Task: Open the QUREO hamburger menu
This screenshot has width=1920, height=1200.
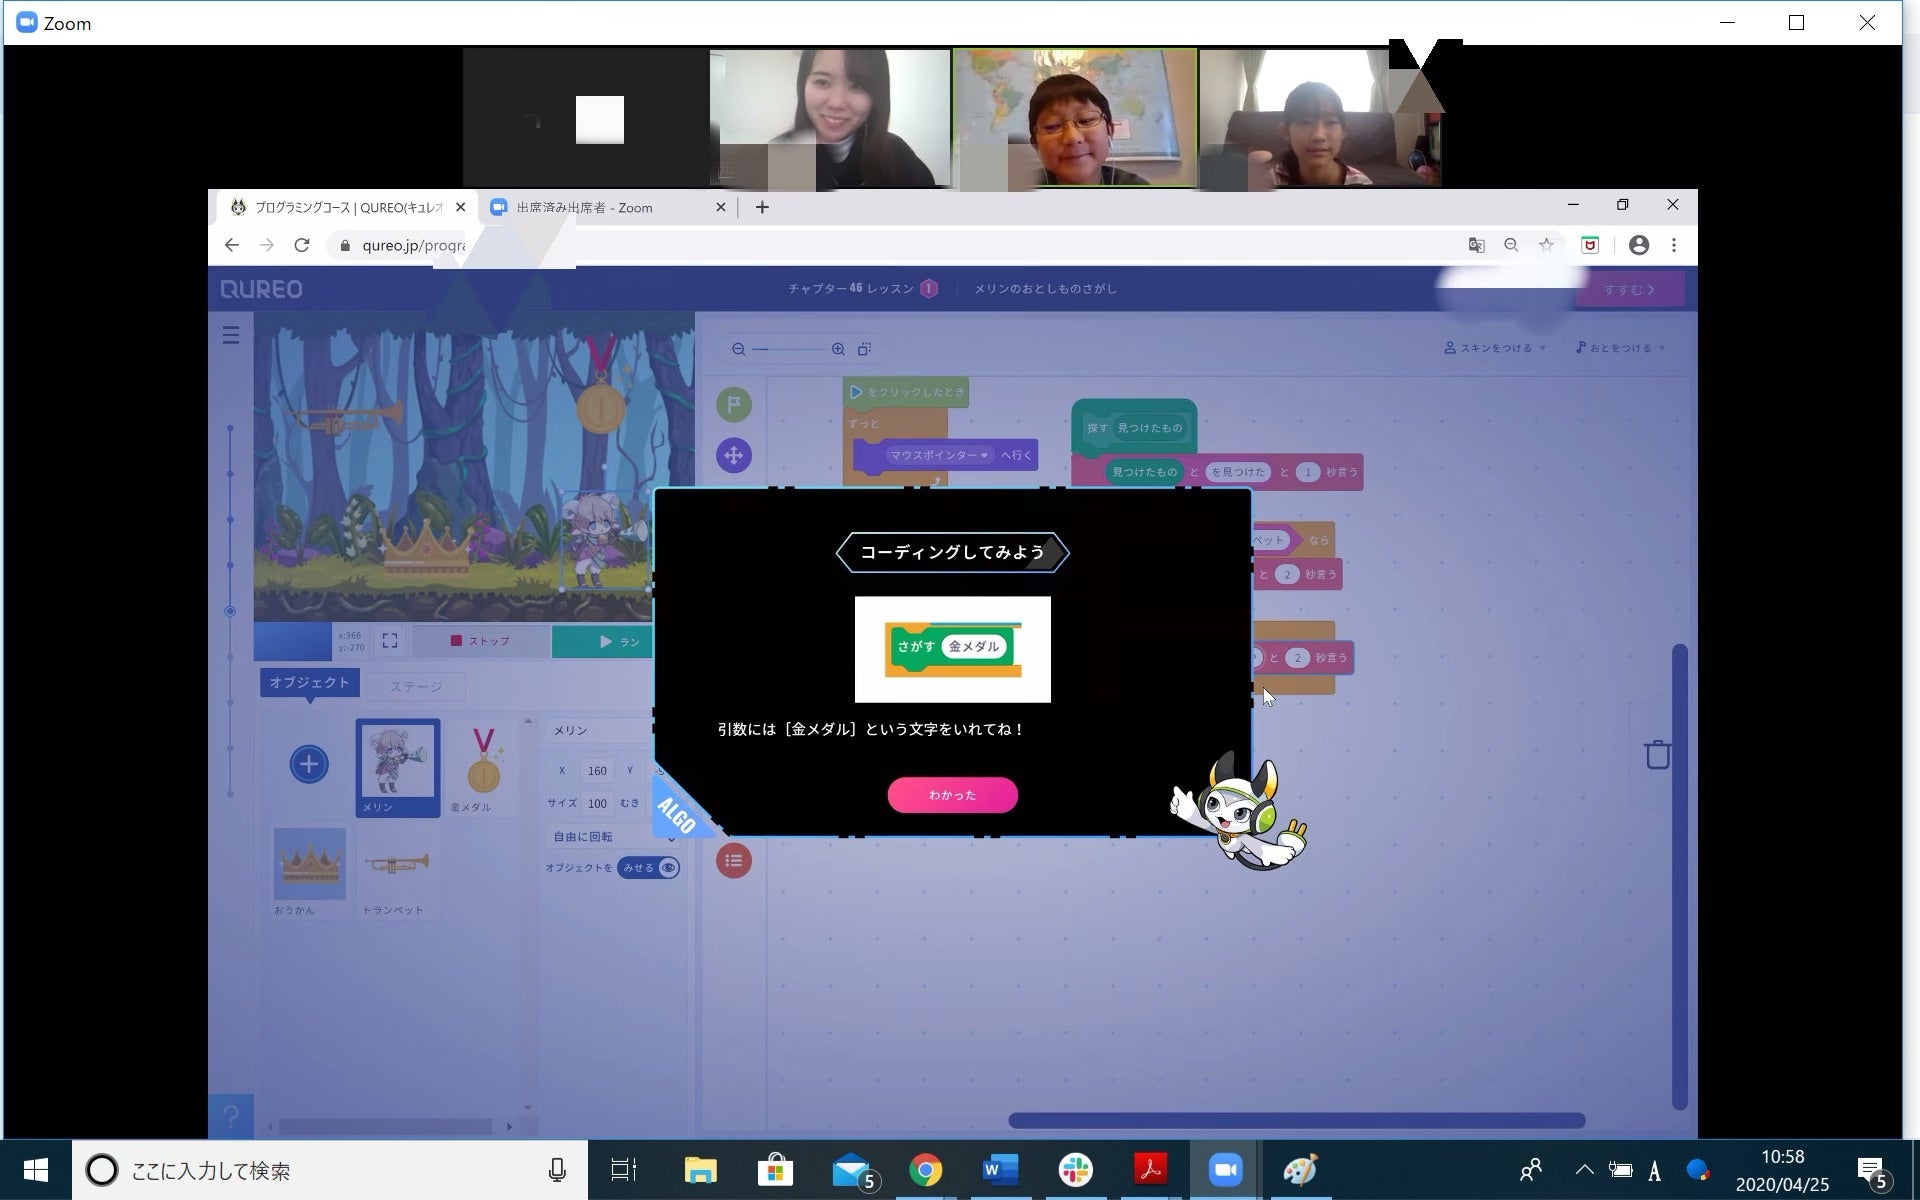Action: 231,335
